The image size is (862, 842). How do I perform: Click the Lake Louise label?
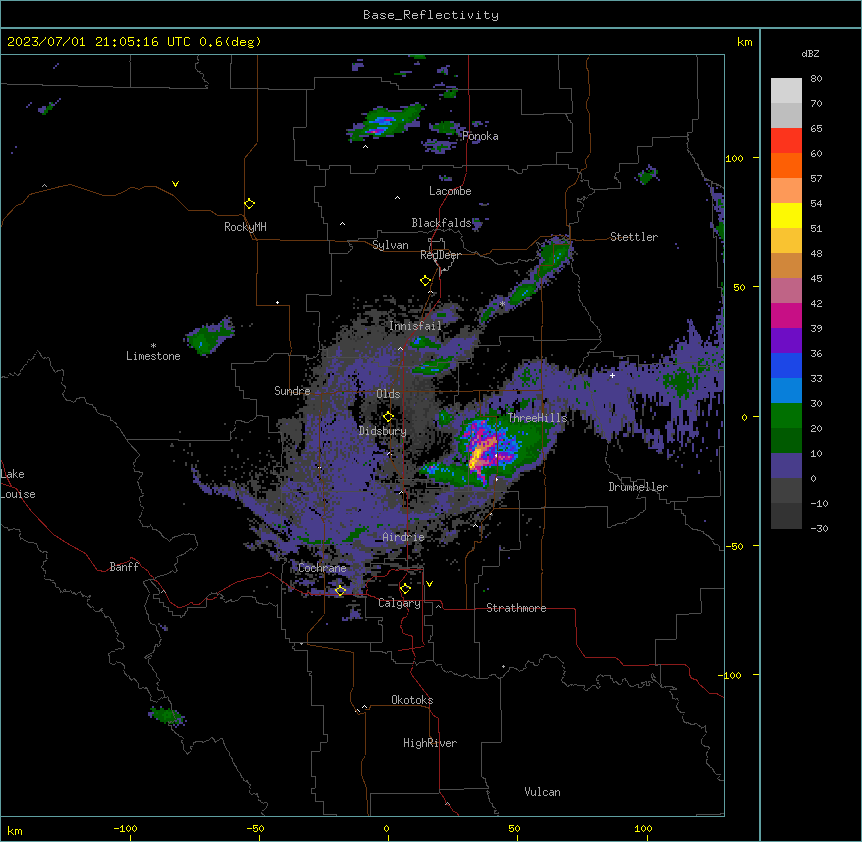[x=18, y=484]
